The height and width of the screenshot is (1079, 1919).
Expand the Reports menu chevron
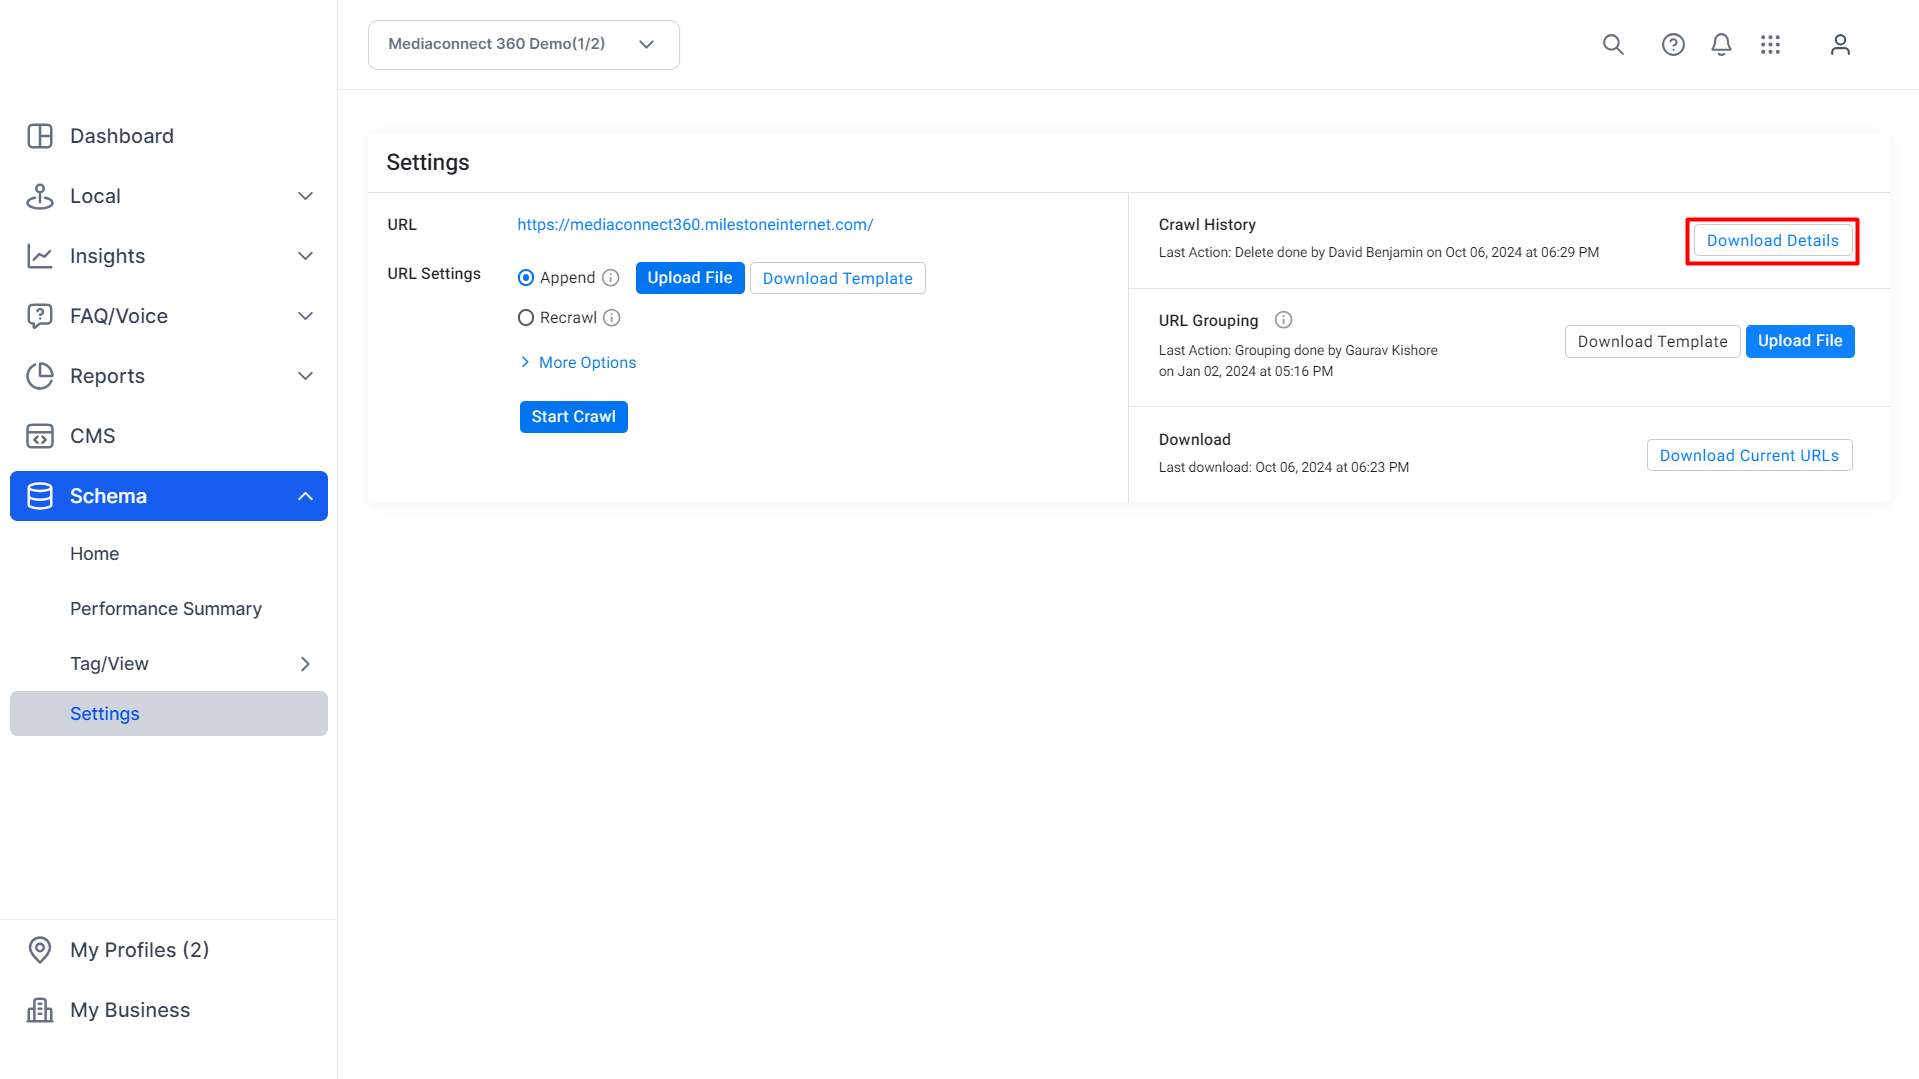(306, 376)
